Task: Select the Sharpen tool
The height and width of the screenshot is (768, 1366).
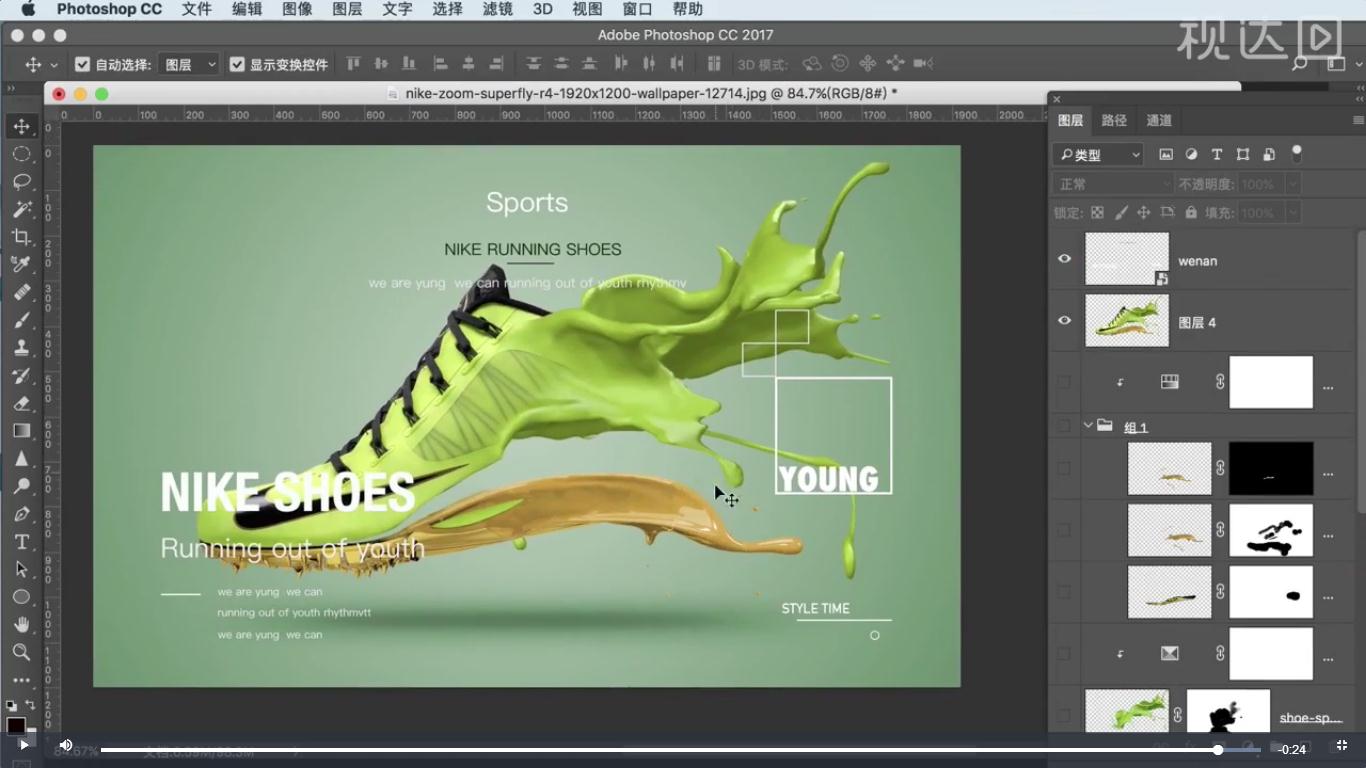Action: click(21, 459)
